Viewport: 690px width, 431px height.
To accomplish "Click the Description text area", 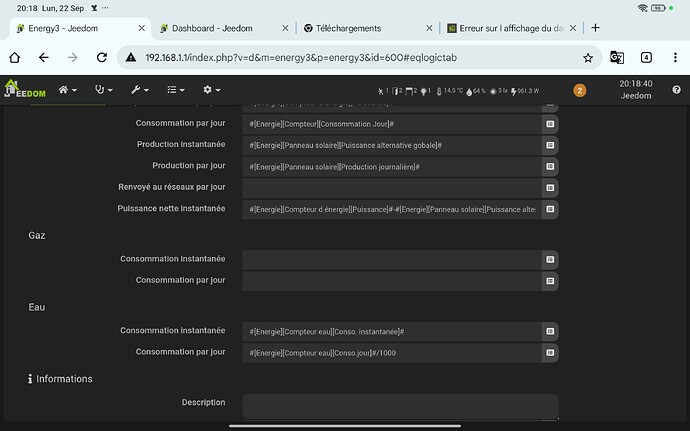I will pyautogui.click(x=400, y=406).
